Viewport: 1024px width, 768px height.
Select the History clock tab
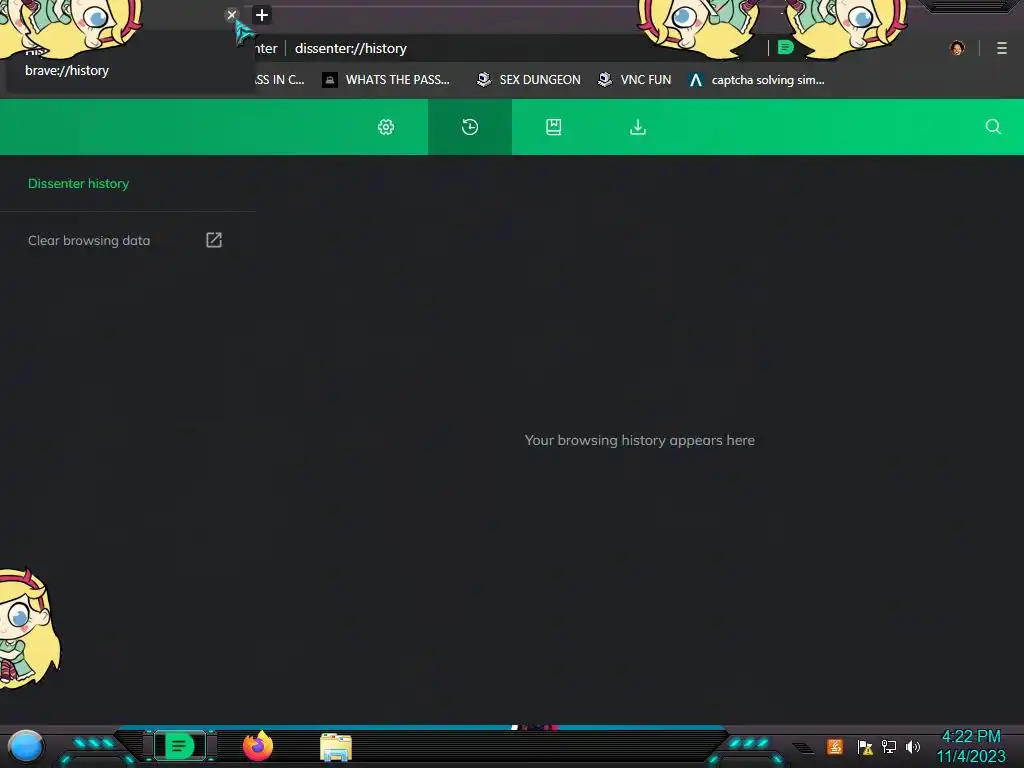[x=470, y=127]
